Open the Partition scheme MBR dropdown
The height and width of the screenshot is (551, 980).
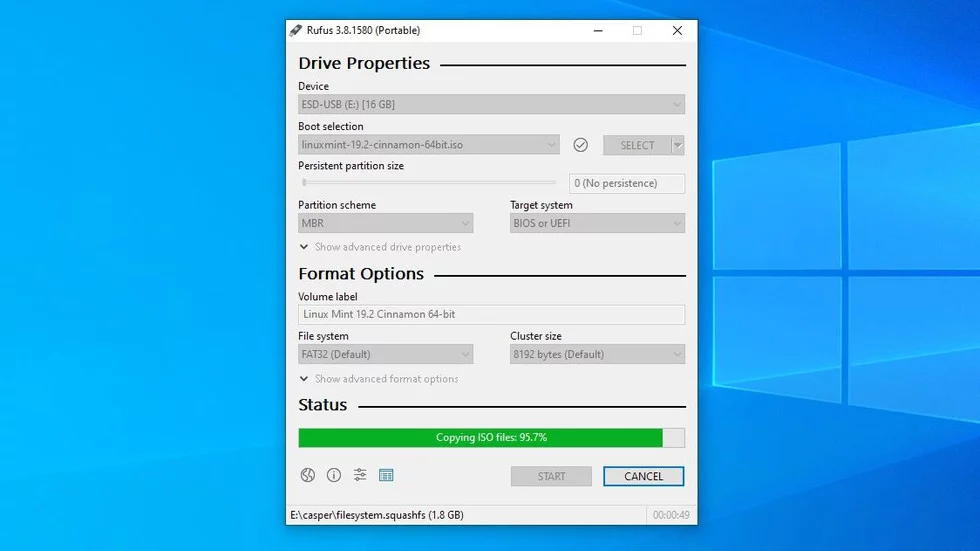coord(386,223)
